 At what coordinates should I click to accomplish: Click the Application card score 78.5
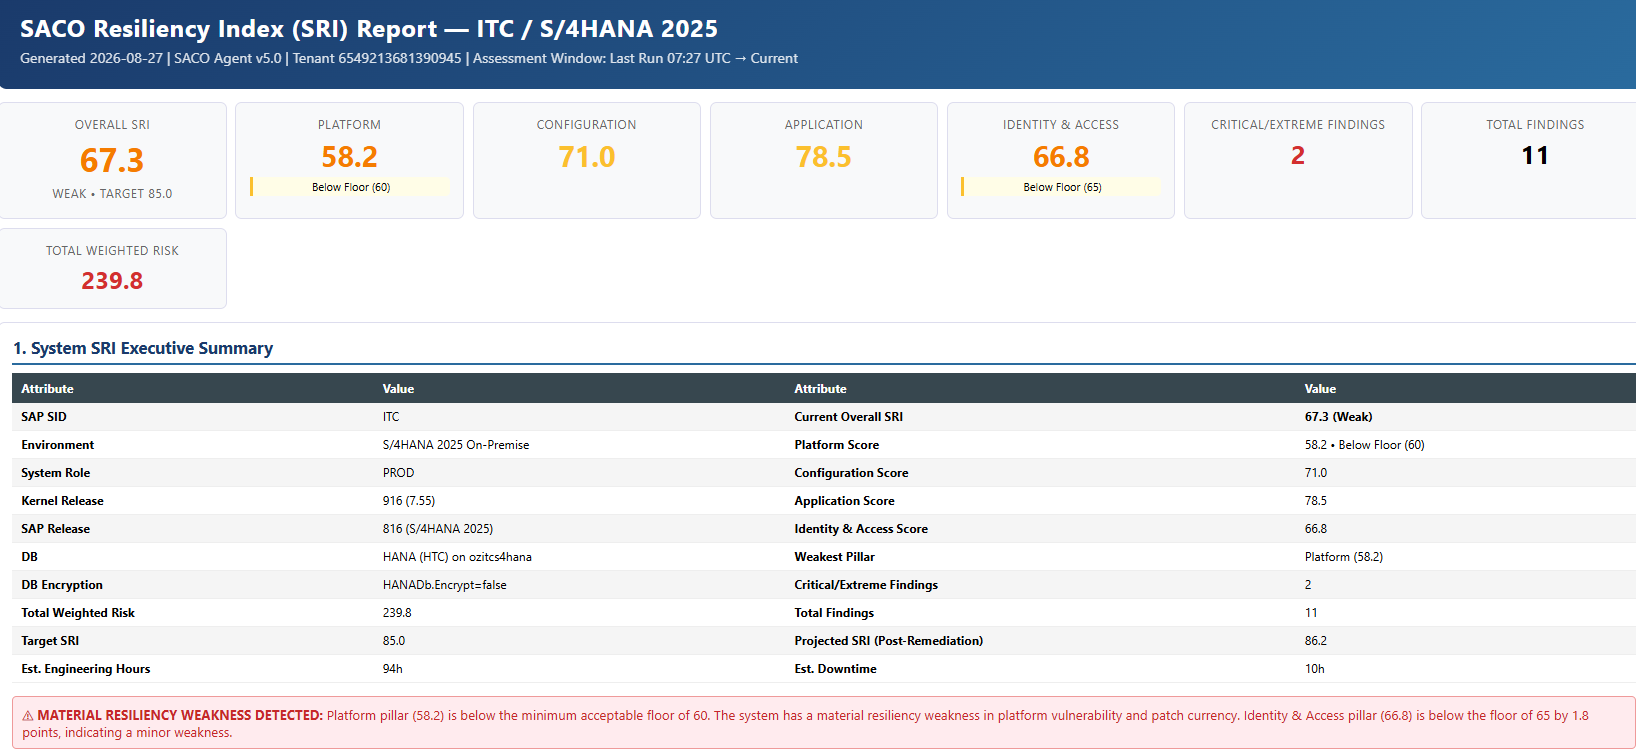(824, 157)
